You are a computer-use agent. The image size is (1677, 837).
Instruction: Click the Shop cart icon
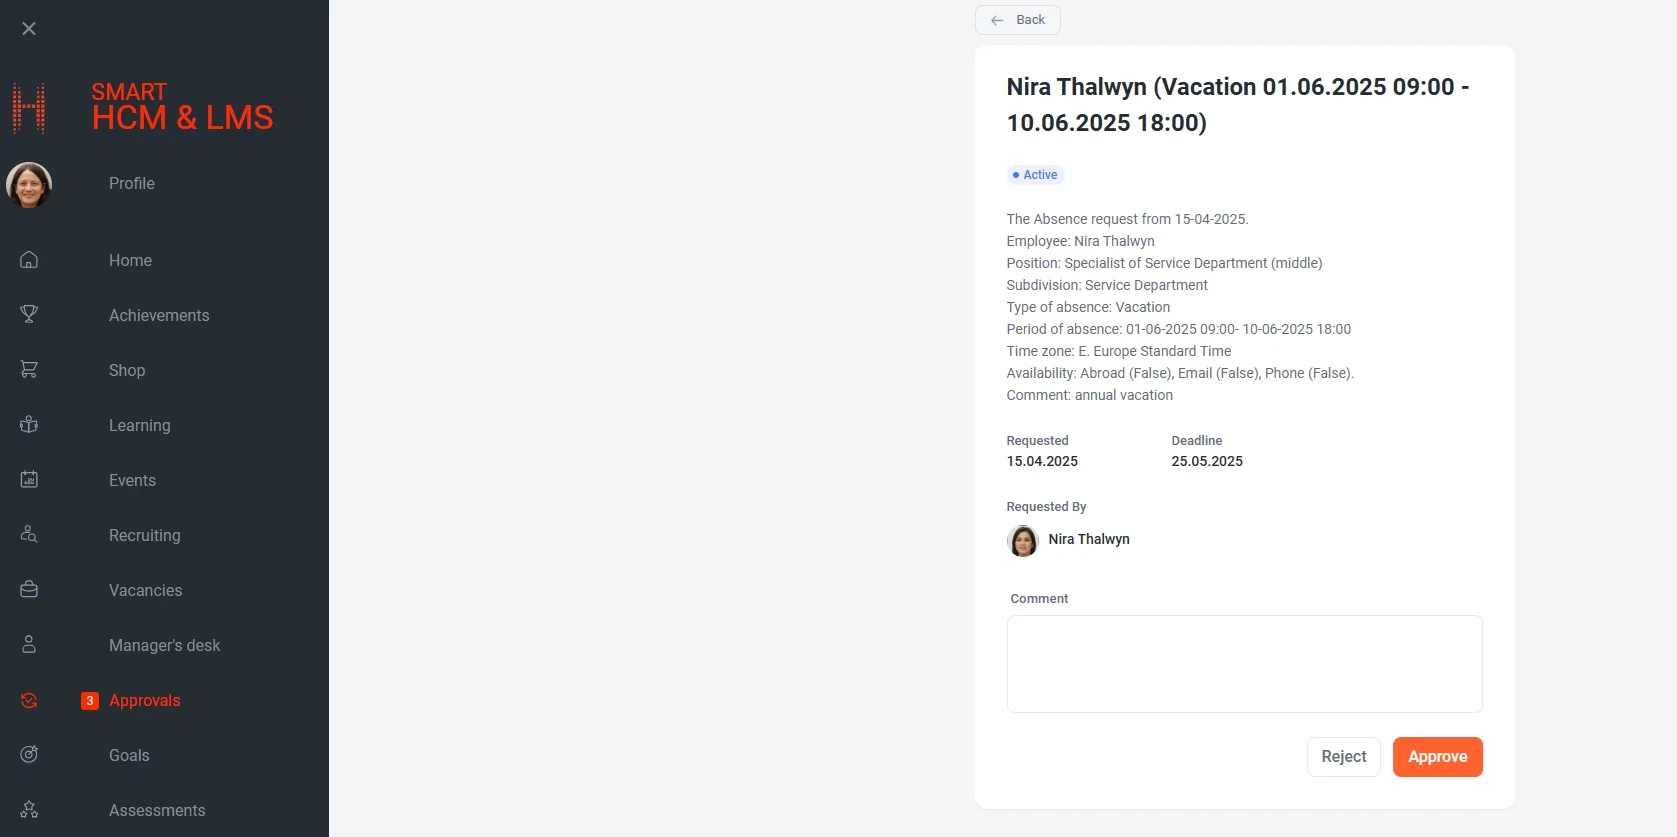29,370
